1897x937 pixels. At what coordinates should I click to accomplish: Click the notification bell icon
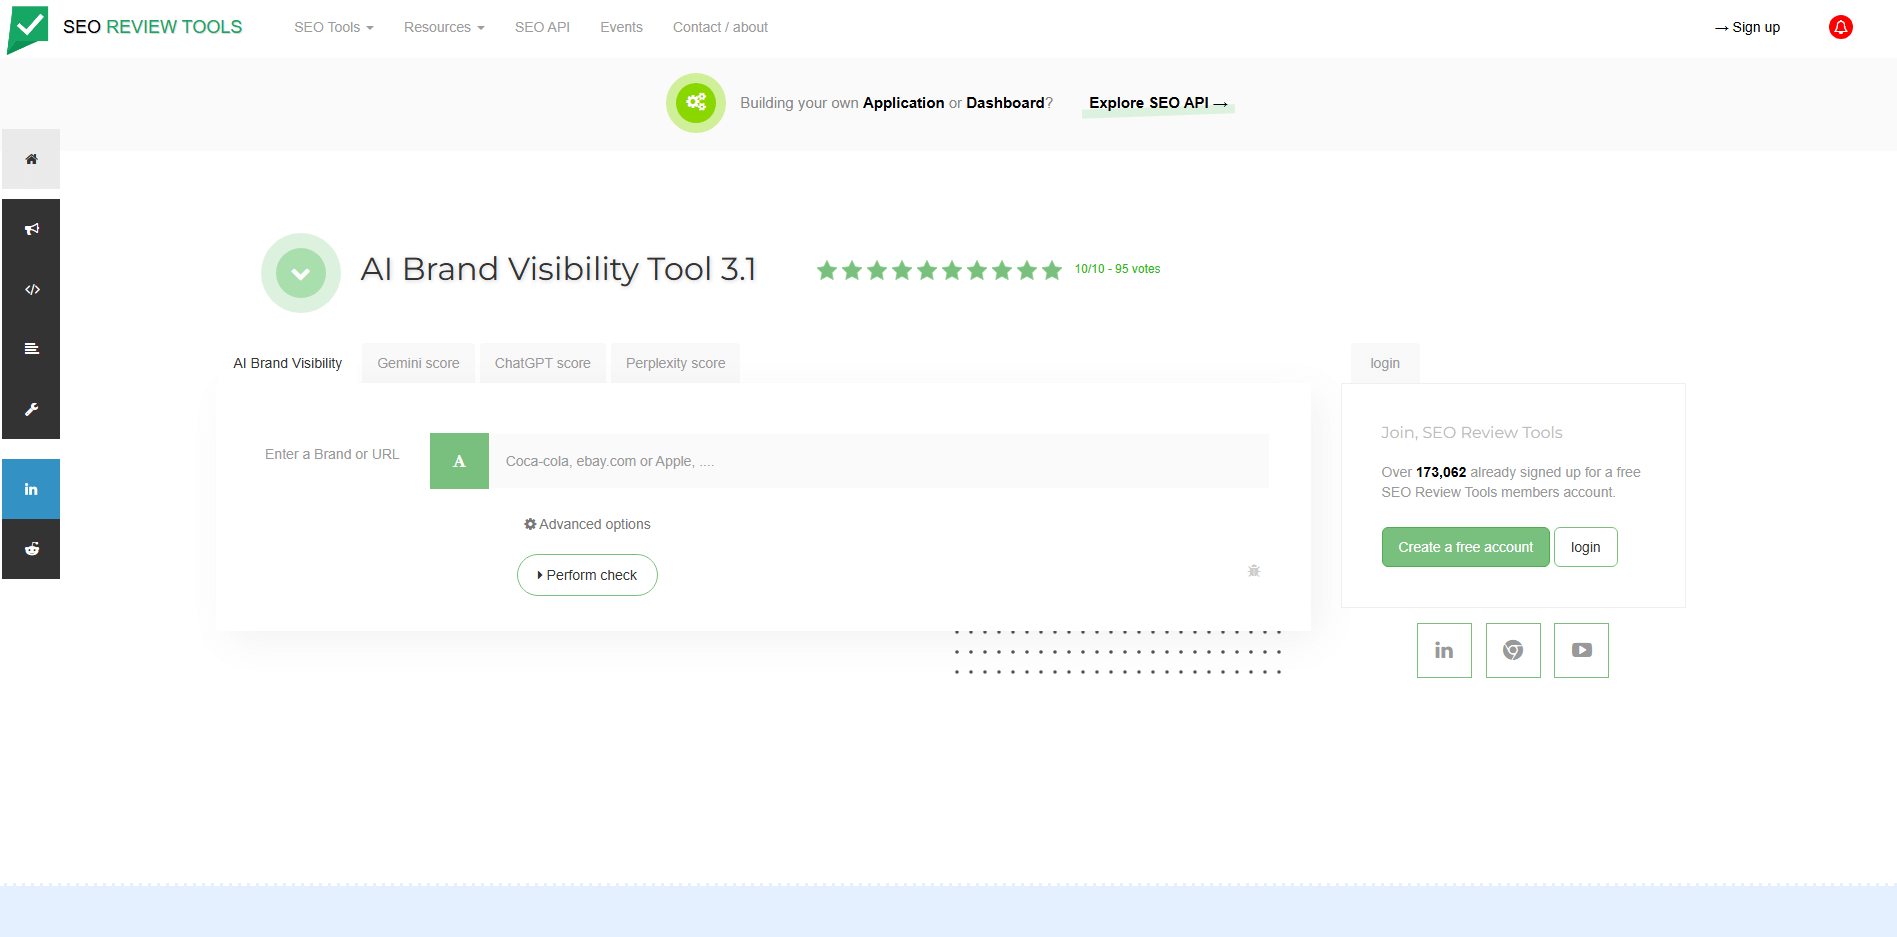tap(1840, 27)
